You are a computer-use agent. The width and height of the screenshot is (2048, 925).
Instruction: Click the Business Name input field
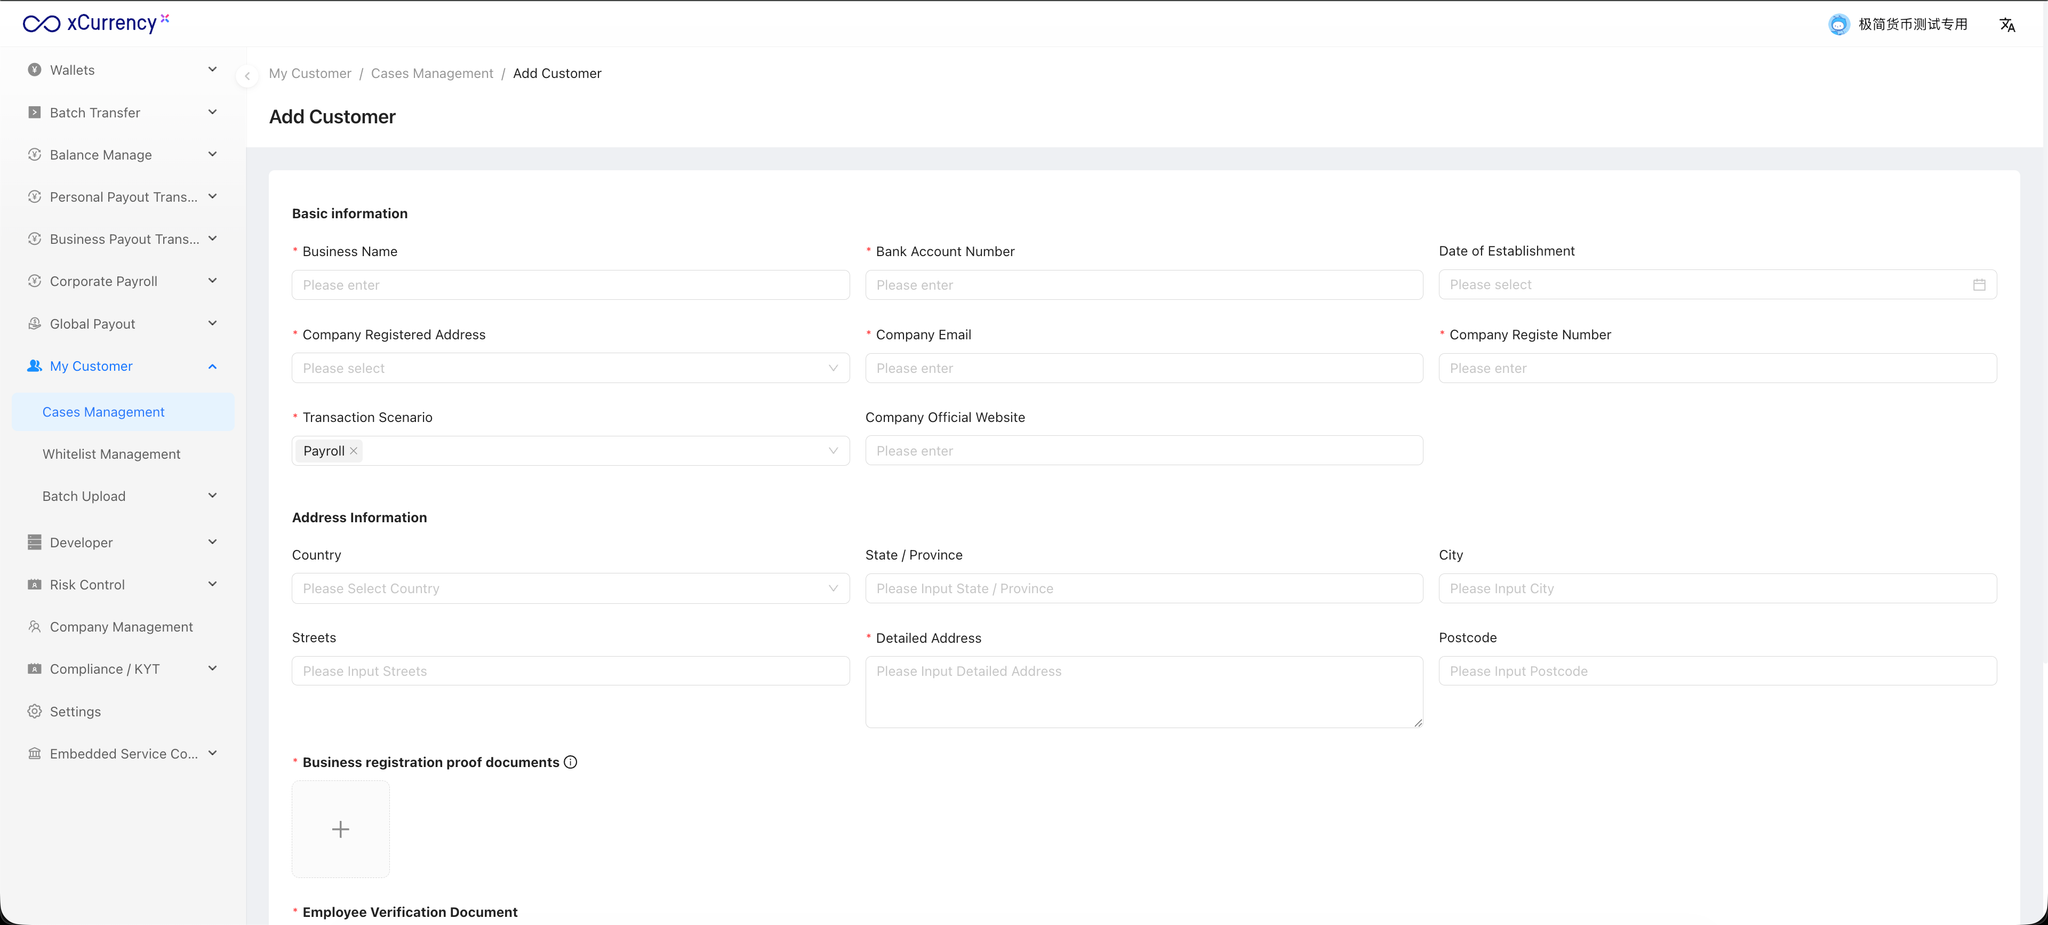coord(570,285)
